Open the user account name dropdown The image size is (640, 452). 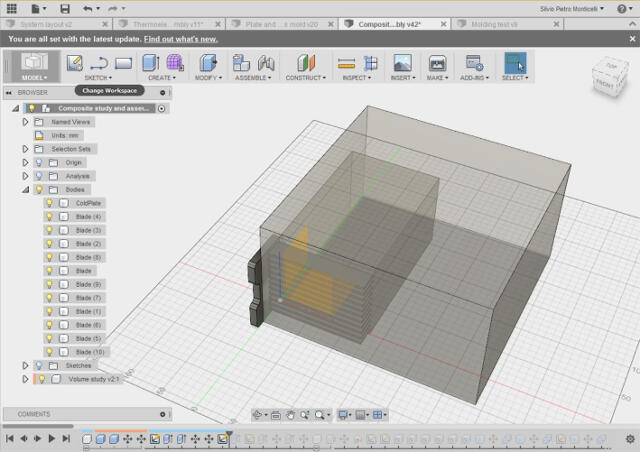point(572,9)
